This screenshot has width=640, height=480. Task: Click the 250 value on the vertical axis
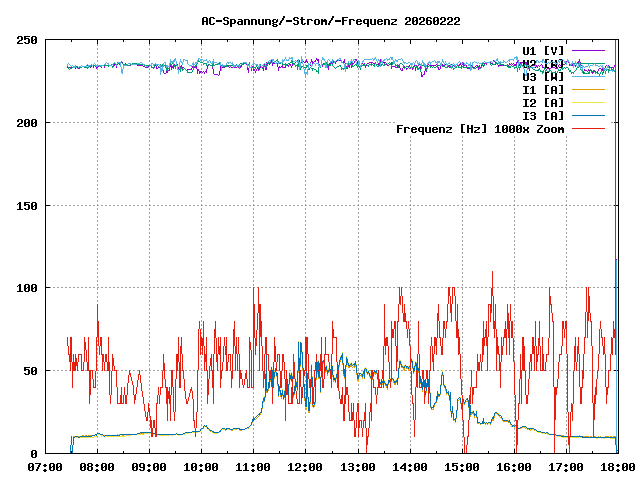point(27,40)
